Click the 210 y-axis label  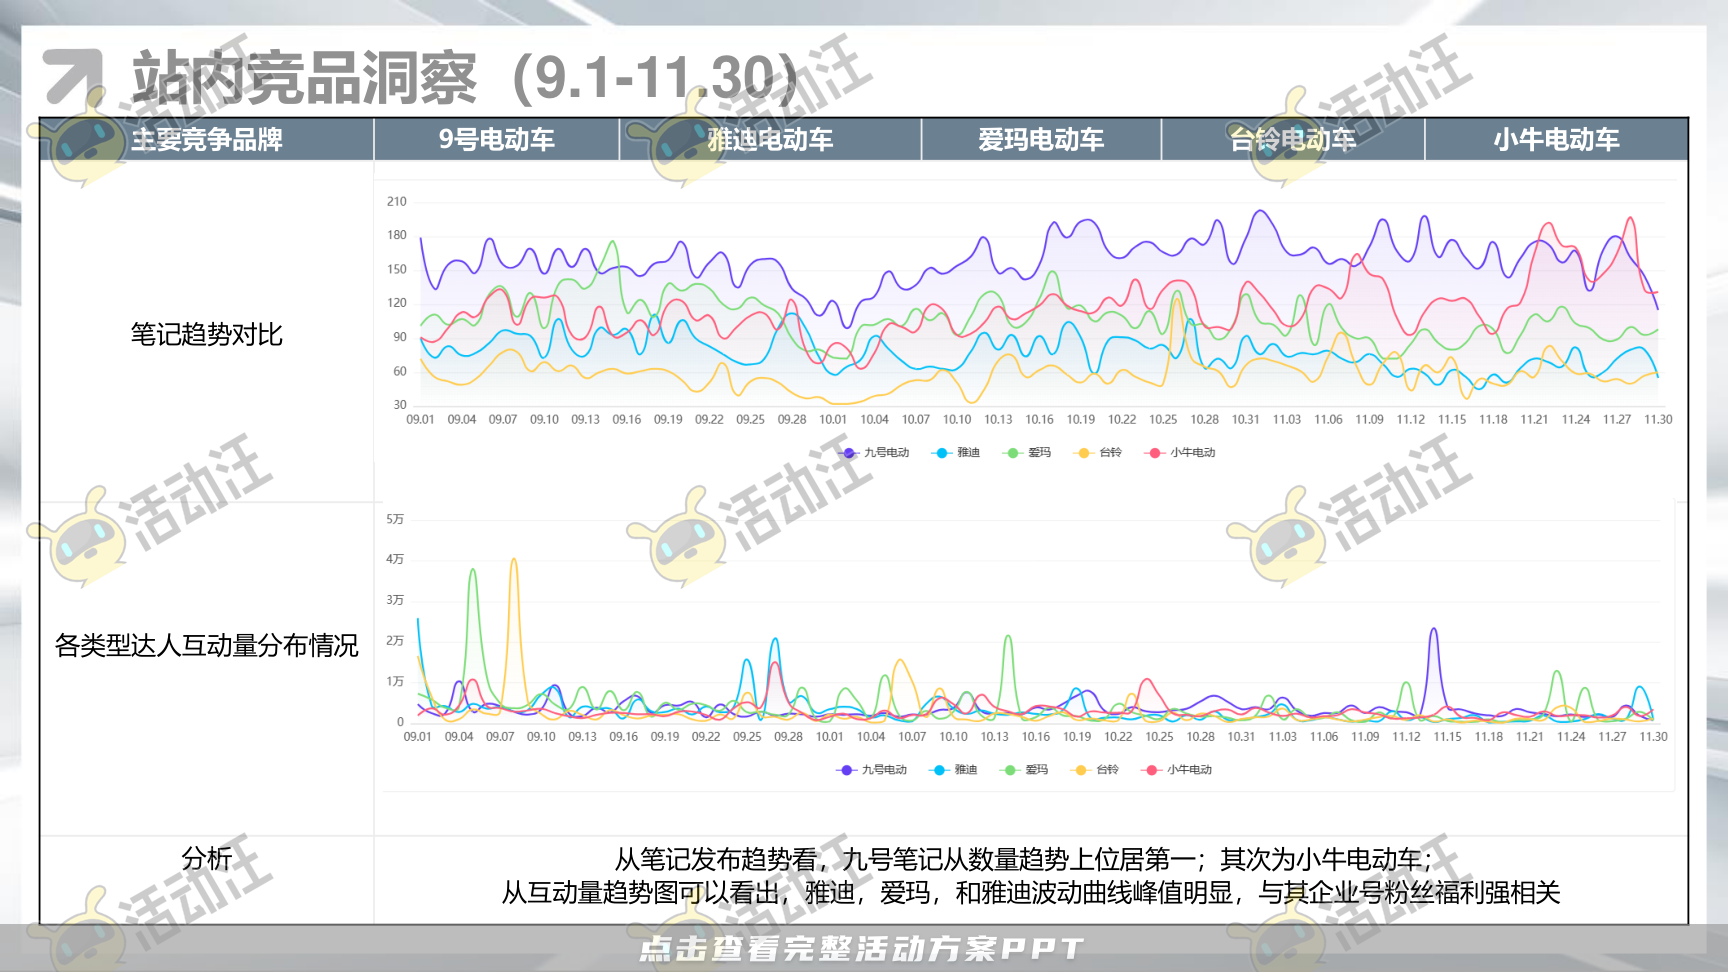coord(397,202)
